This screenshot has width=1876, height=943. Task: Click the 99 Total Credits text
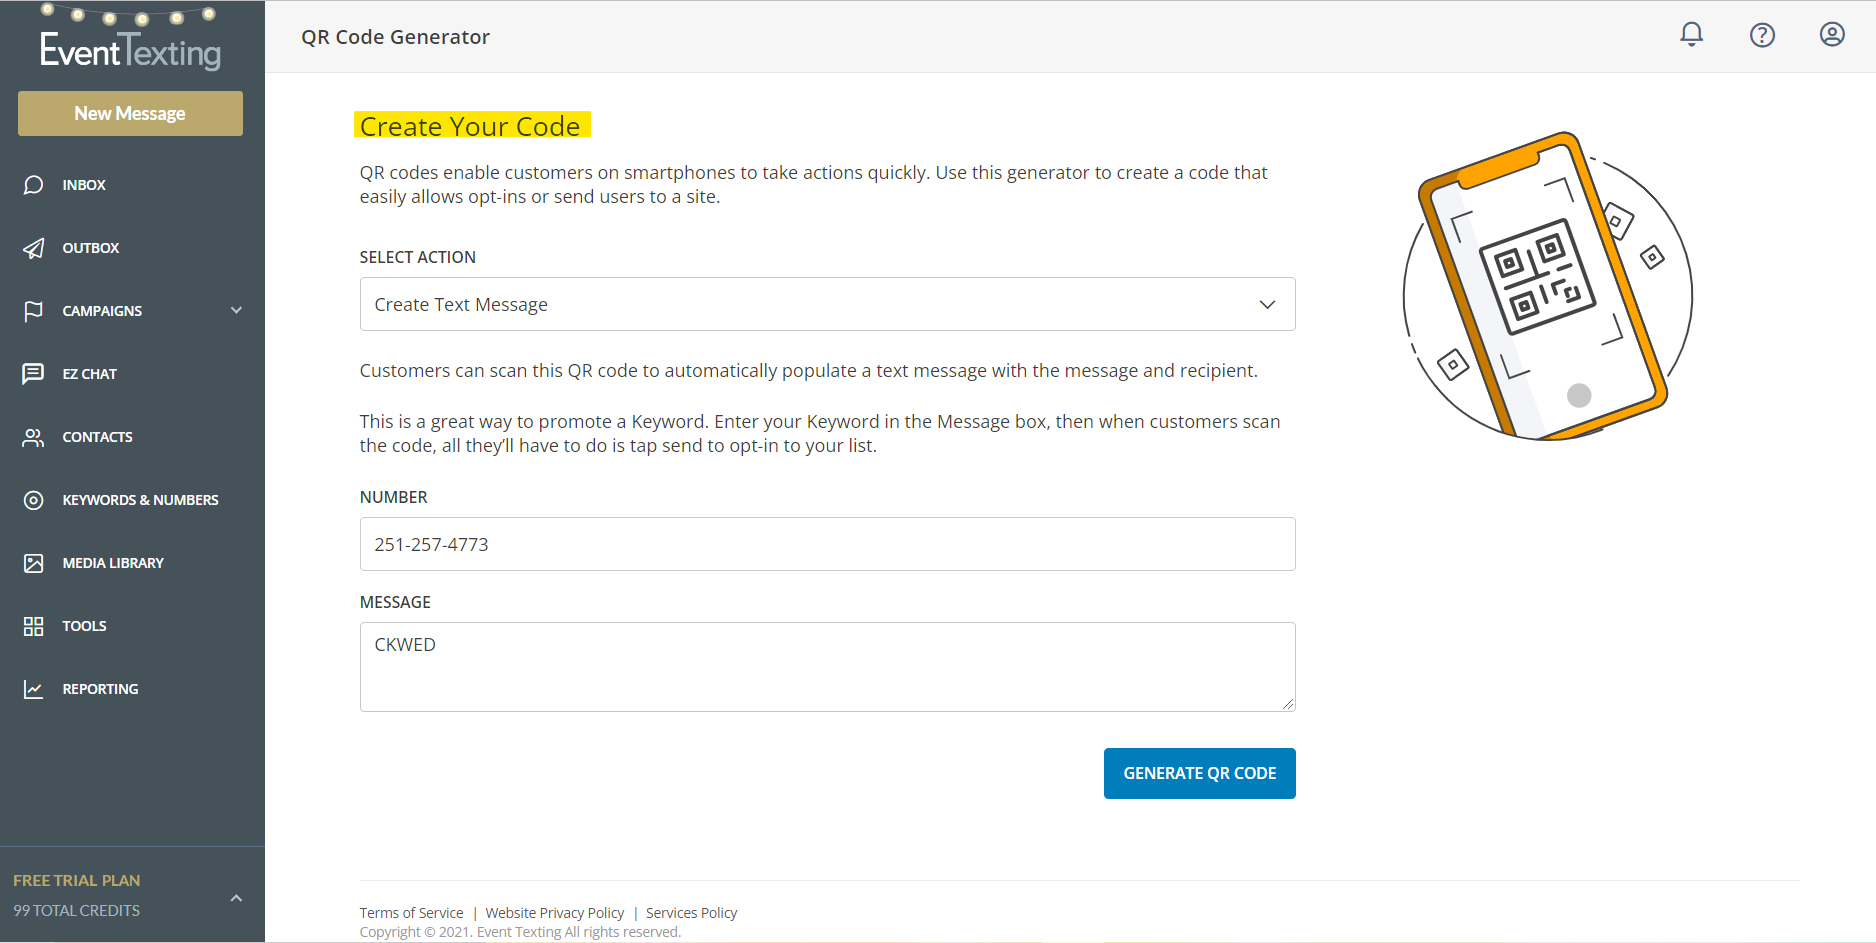click(x=77, y=910)
